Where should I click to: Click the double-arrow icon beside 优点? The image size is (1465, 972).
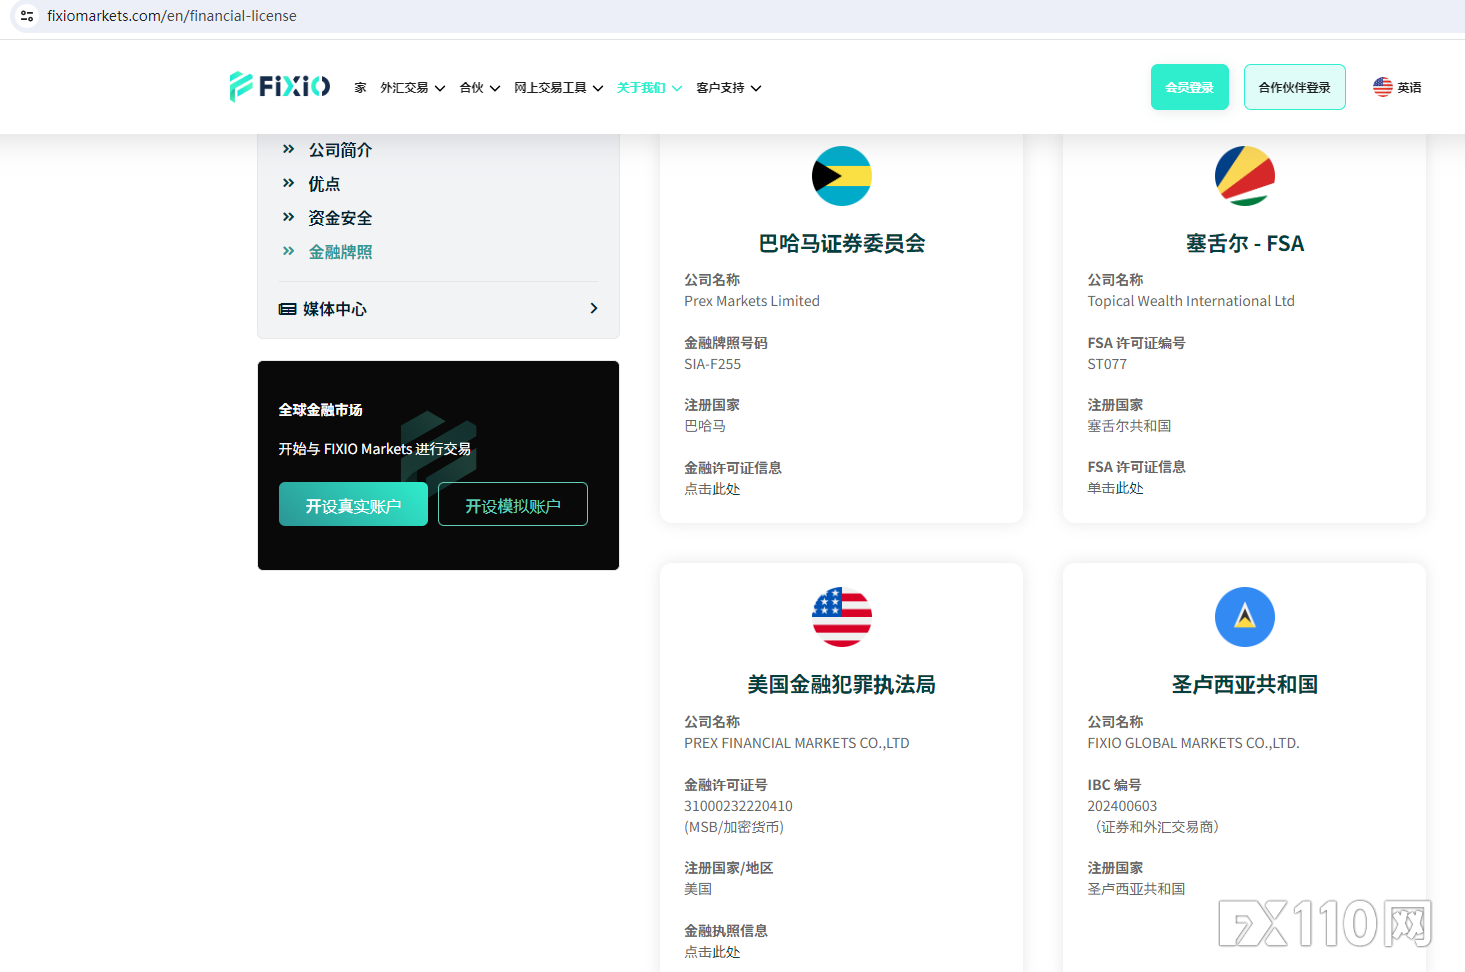click(288, 183)
